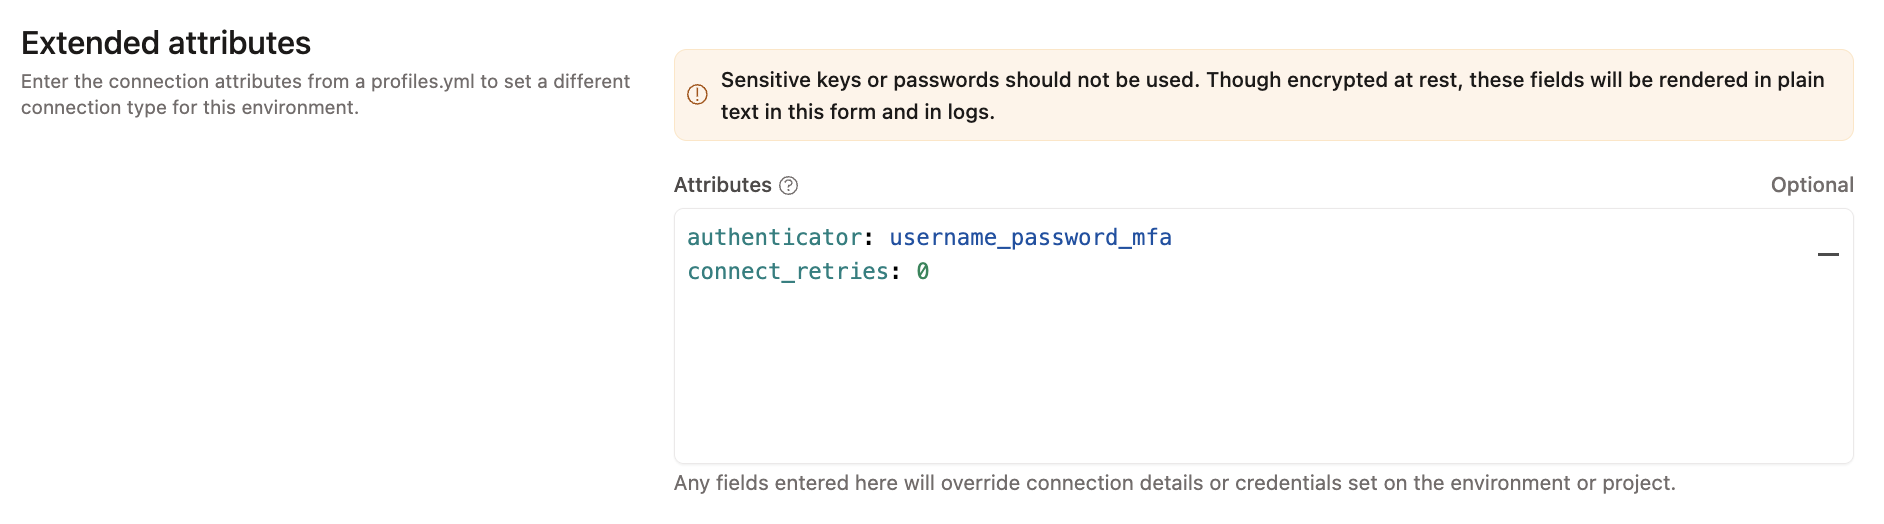Click the "Attributes" field label
The height and width of the screenshot is (524, 1884).
(722, 185)
